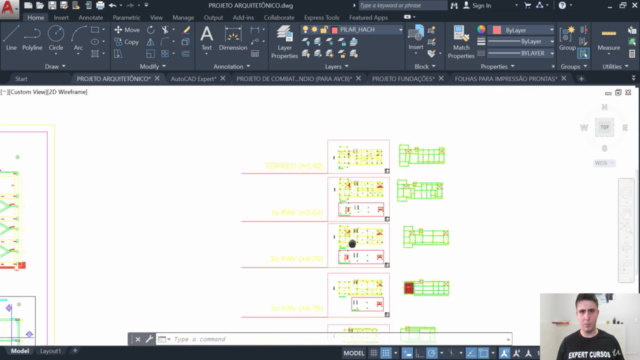Image resolution: width=640 pixels, height=360 pixels.
Task: Open the Annotate ribbon tab
Action: click(x=91, y=18)
